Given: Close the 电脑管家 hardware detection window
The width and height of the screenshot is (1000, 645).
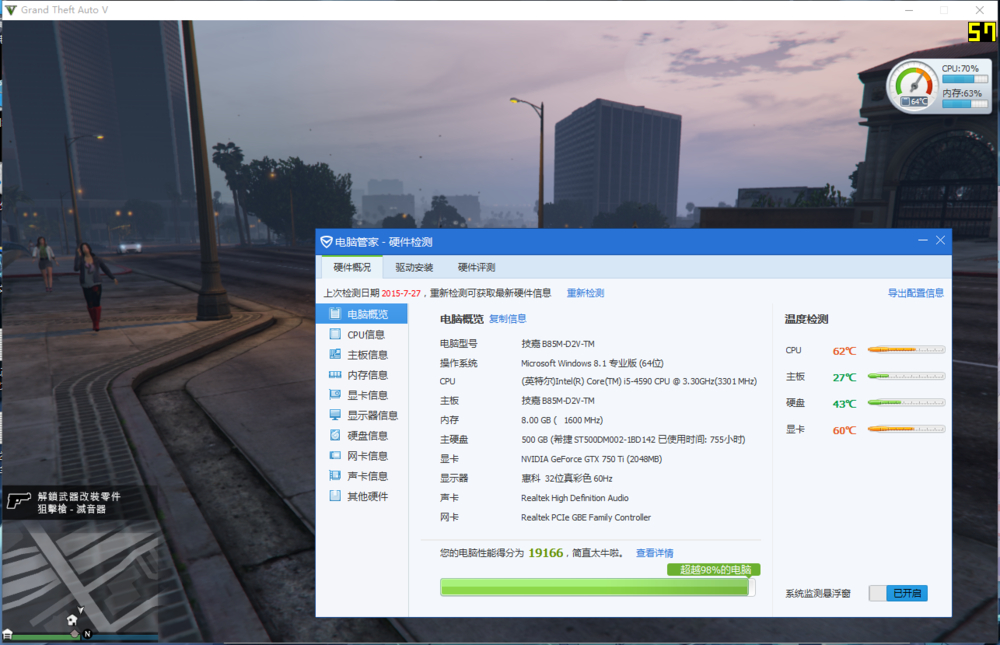Looking at the screenshot, I should tap(941, 241).
